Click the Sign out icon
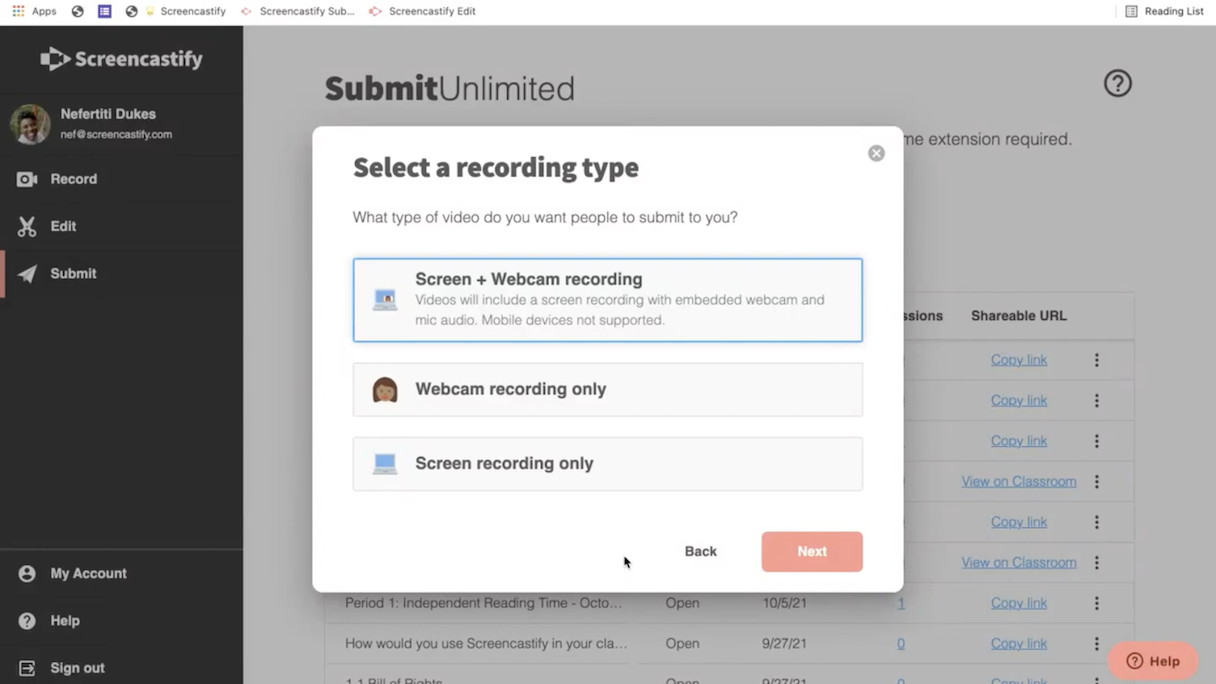Image resolution: width=1216 pixels, height=684 pixels. tap(27, 668)
